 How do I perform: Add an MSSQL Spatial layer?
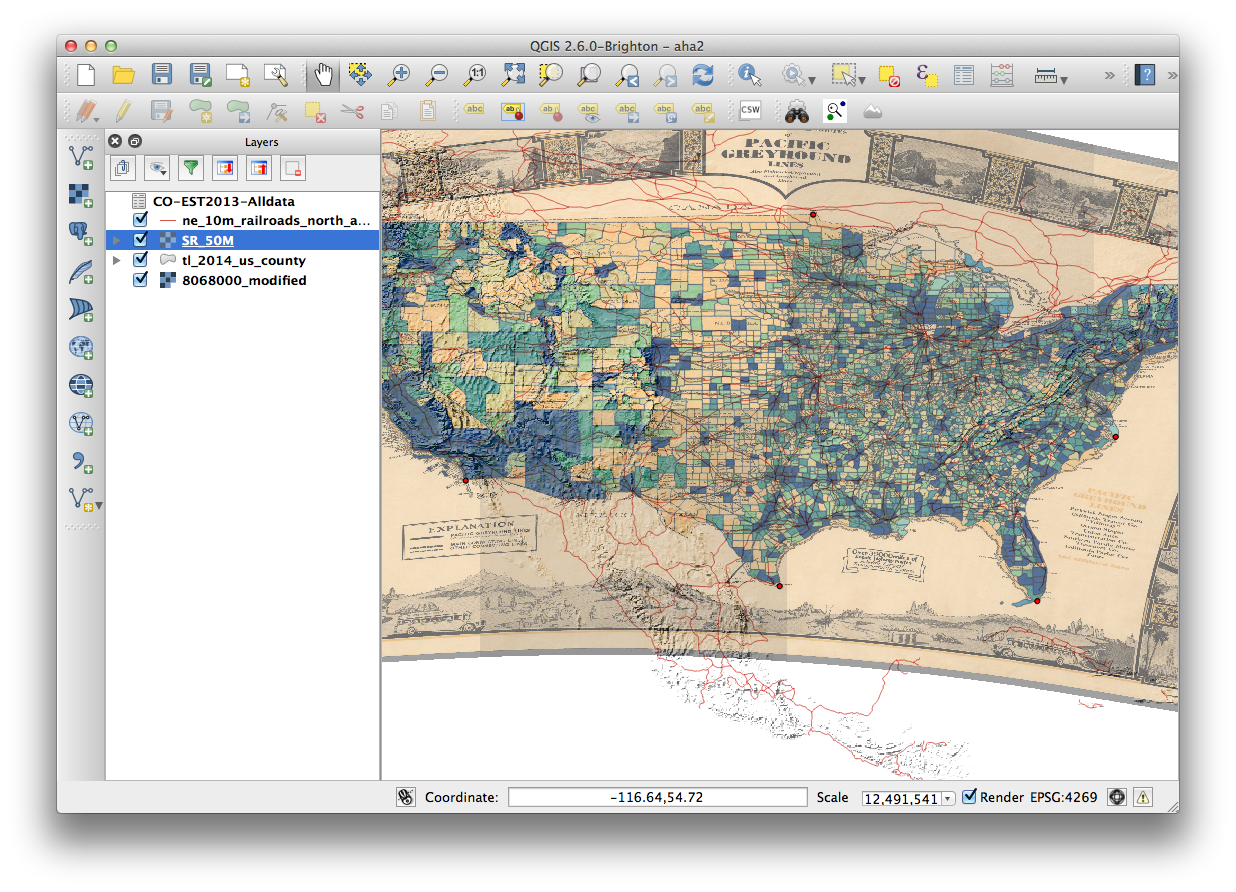tap(81, 309)
